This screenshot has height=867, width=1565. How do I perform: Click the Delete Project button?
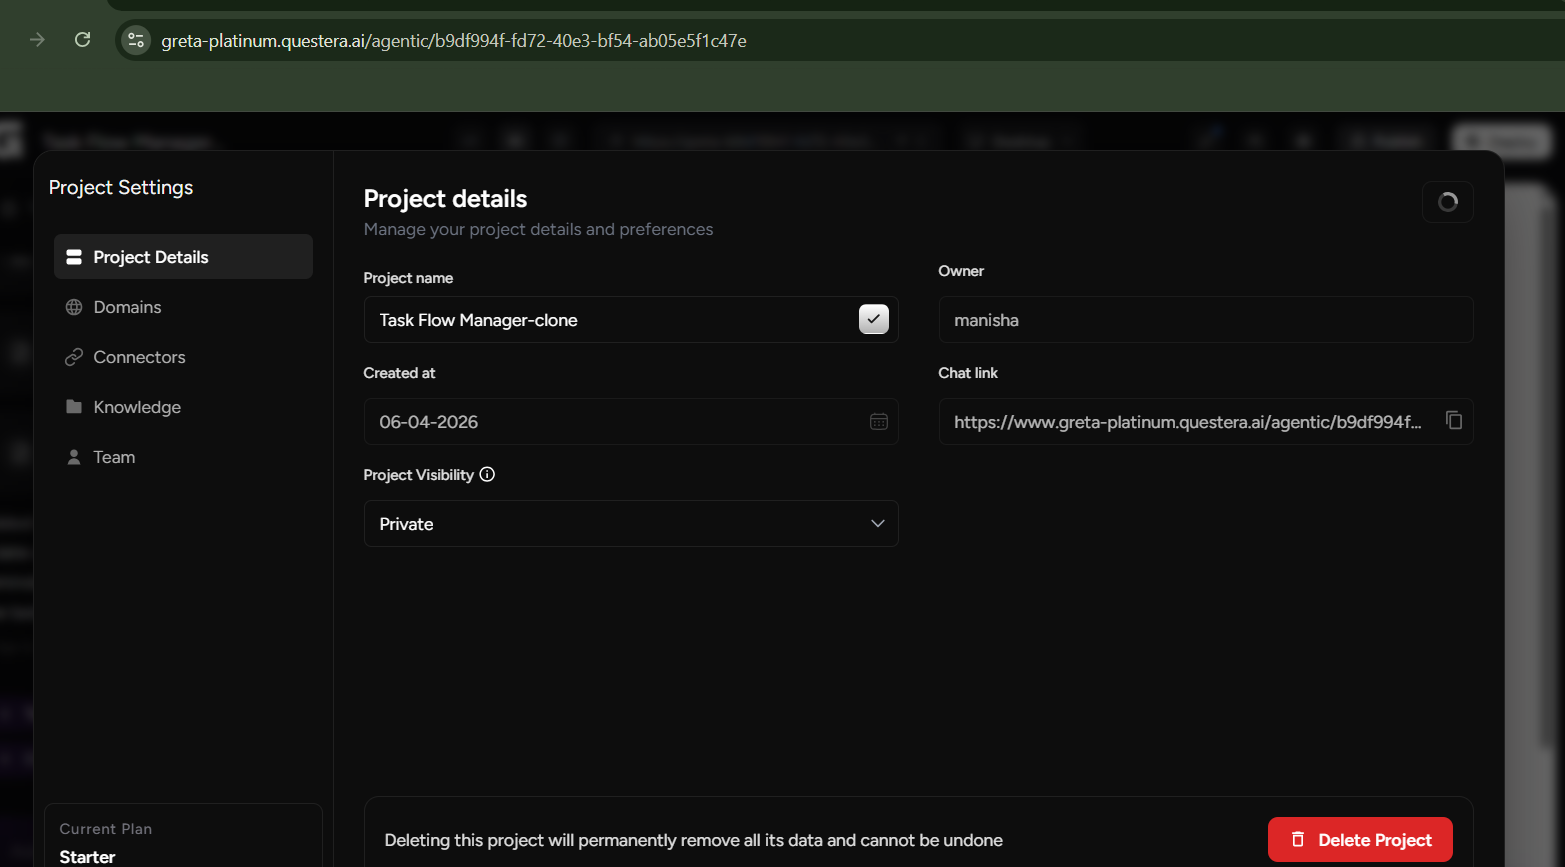1360,840
